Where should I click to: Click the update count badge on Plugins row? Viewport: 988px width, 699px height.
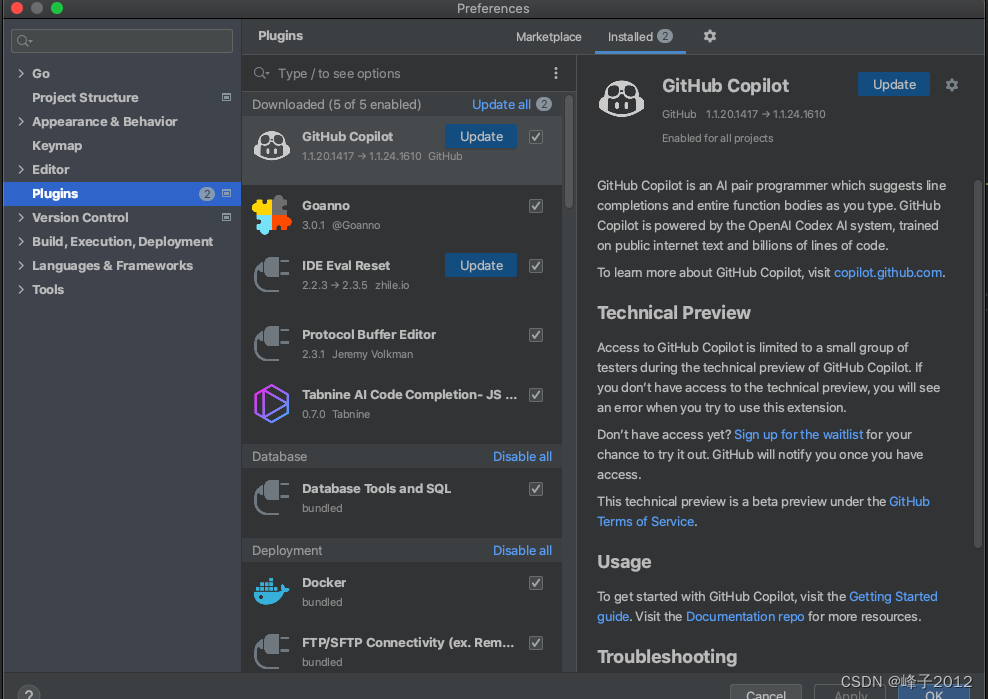tap(207, 194)
